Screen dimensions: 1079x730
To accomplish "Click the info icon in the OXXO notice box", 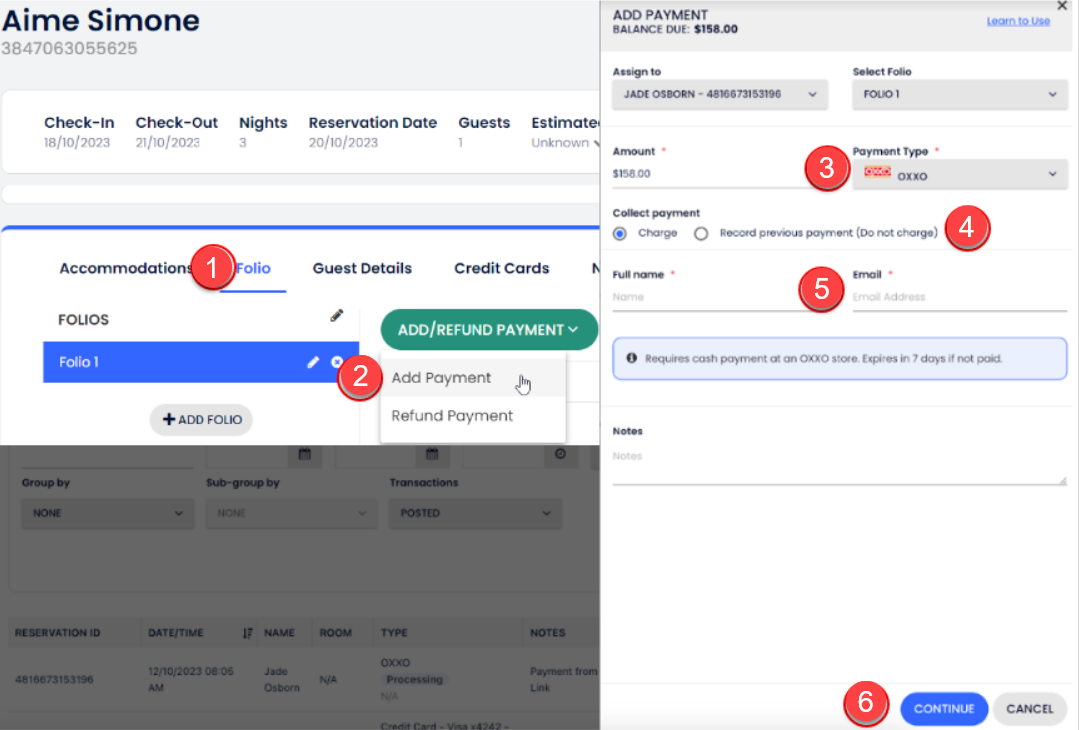I will coord(632,358).
